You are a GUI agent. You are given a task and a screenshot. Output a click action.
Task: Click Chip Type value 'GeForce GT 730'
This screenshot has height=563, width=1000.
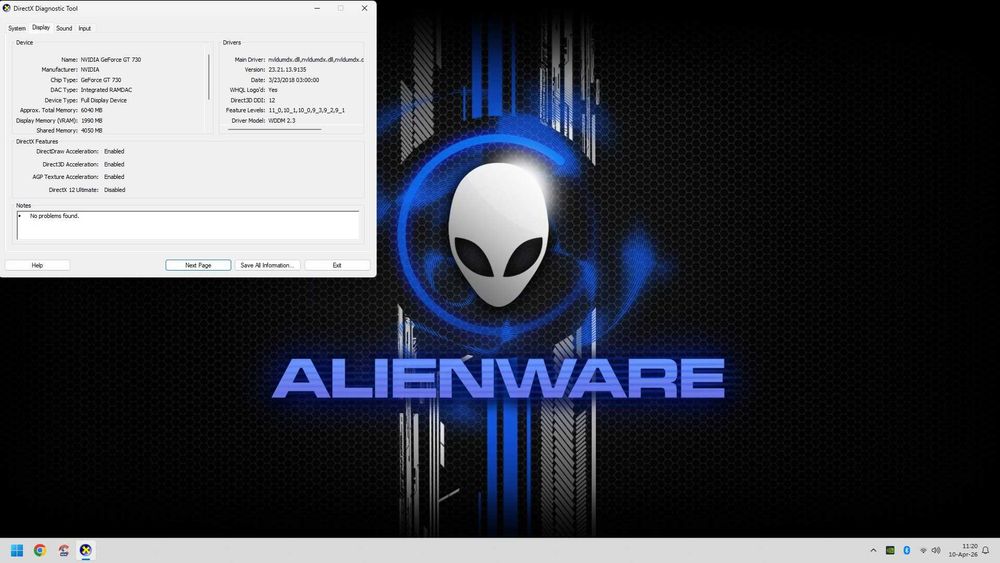[101, 80]
